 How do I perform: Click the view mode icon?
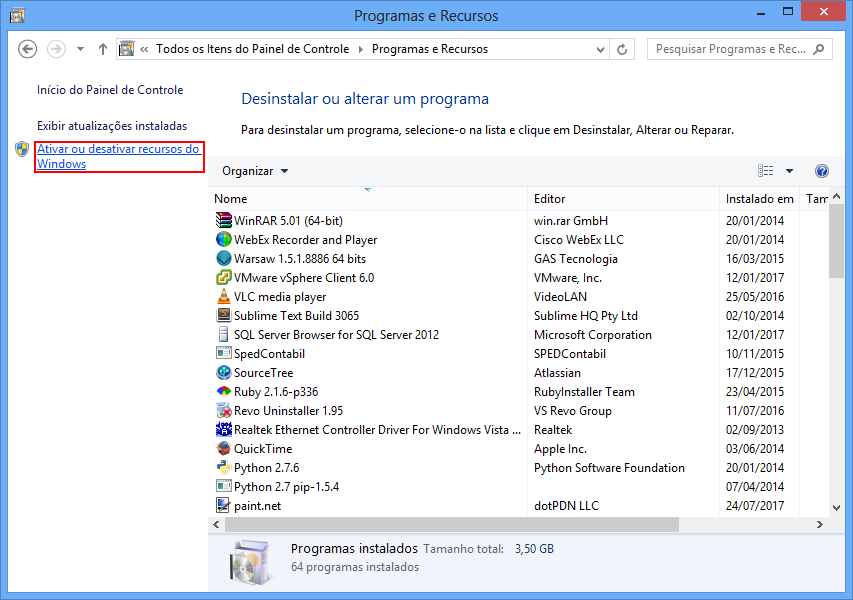pos(765,171)
